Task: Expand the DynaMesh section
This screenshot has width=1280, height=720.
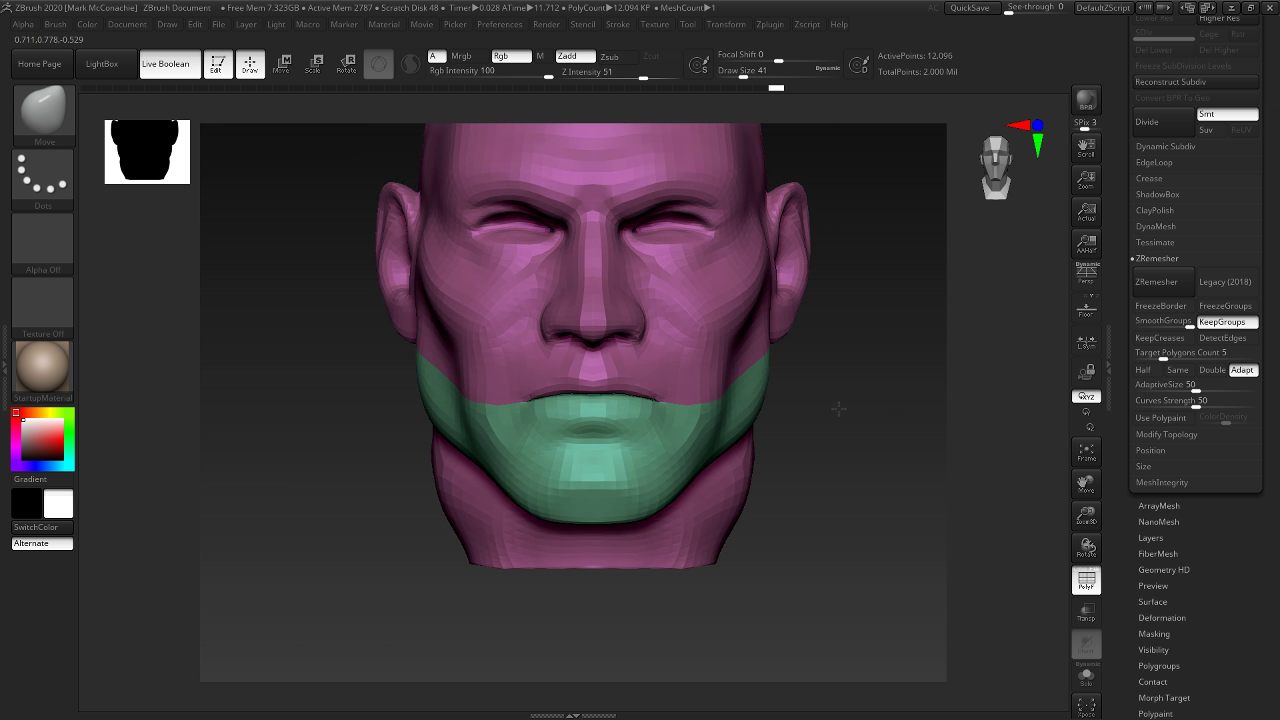Action: coord(1156,226)
